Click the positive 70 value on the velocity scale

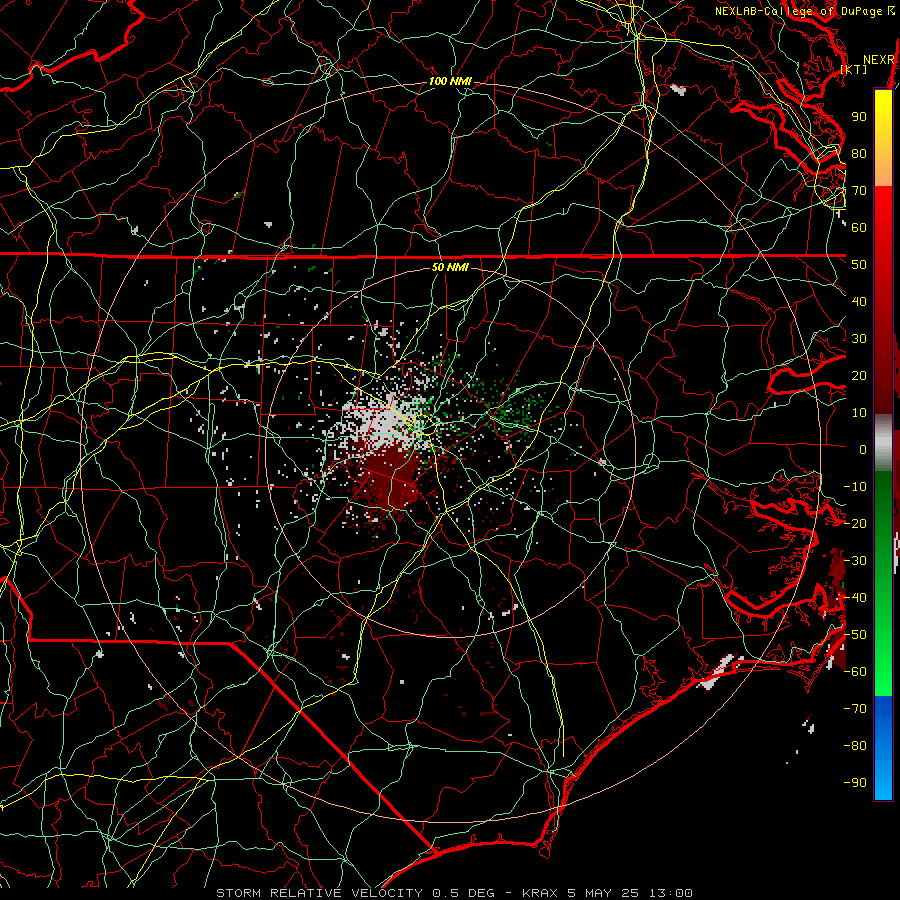coord(859,191)
